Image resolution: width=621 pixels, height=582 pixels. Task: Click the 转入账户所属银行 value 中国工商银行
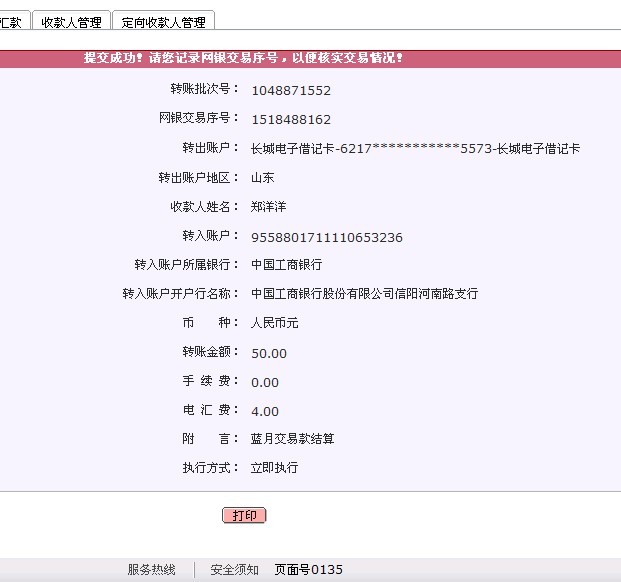pyautogui.click(x=286, y=265)
